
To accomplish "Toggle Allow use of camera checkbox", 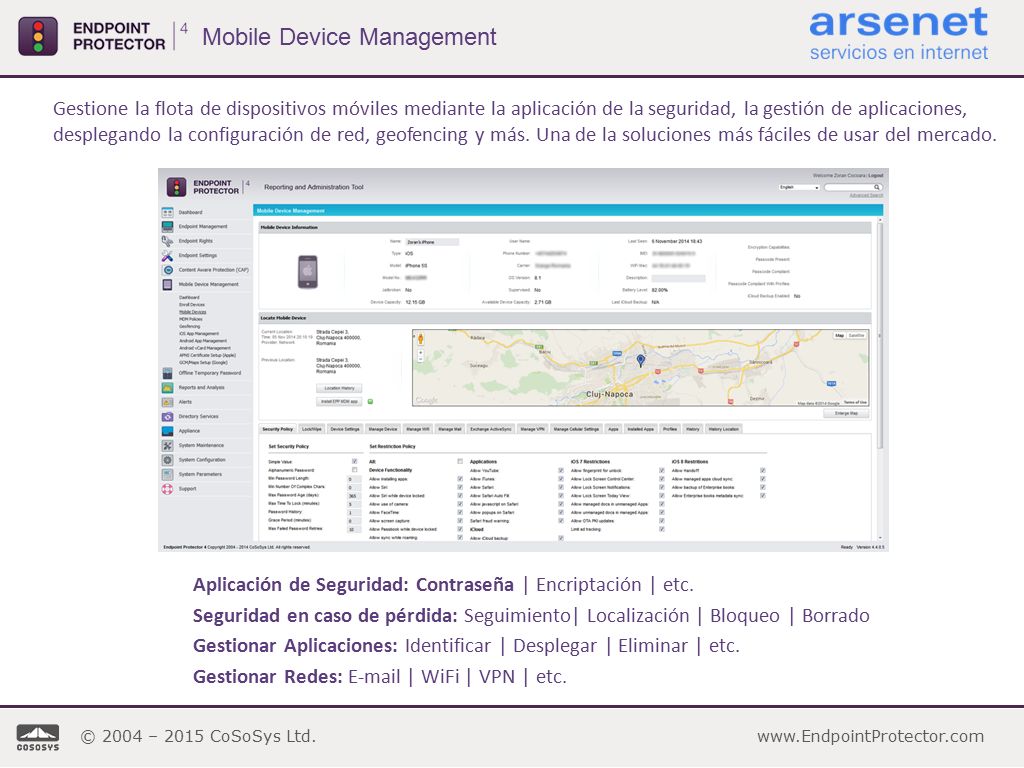I will click(460, 504).
